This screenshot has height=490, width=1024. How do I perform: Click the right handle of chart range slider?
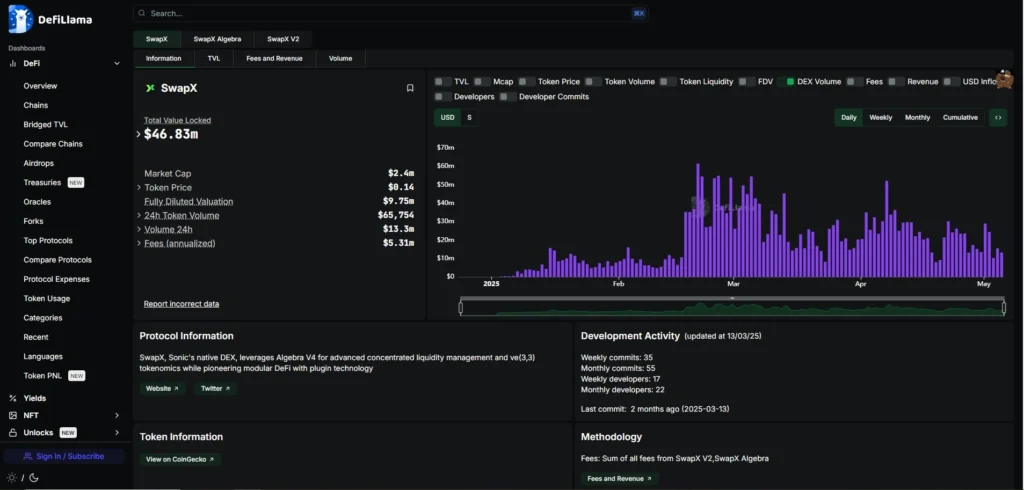(x=1005, y=308)
